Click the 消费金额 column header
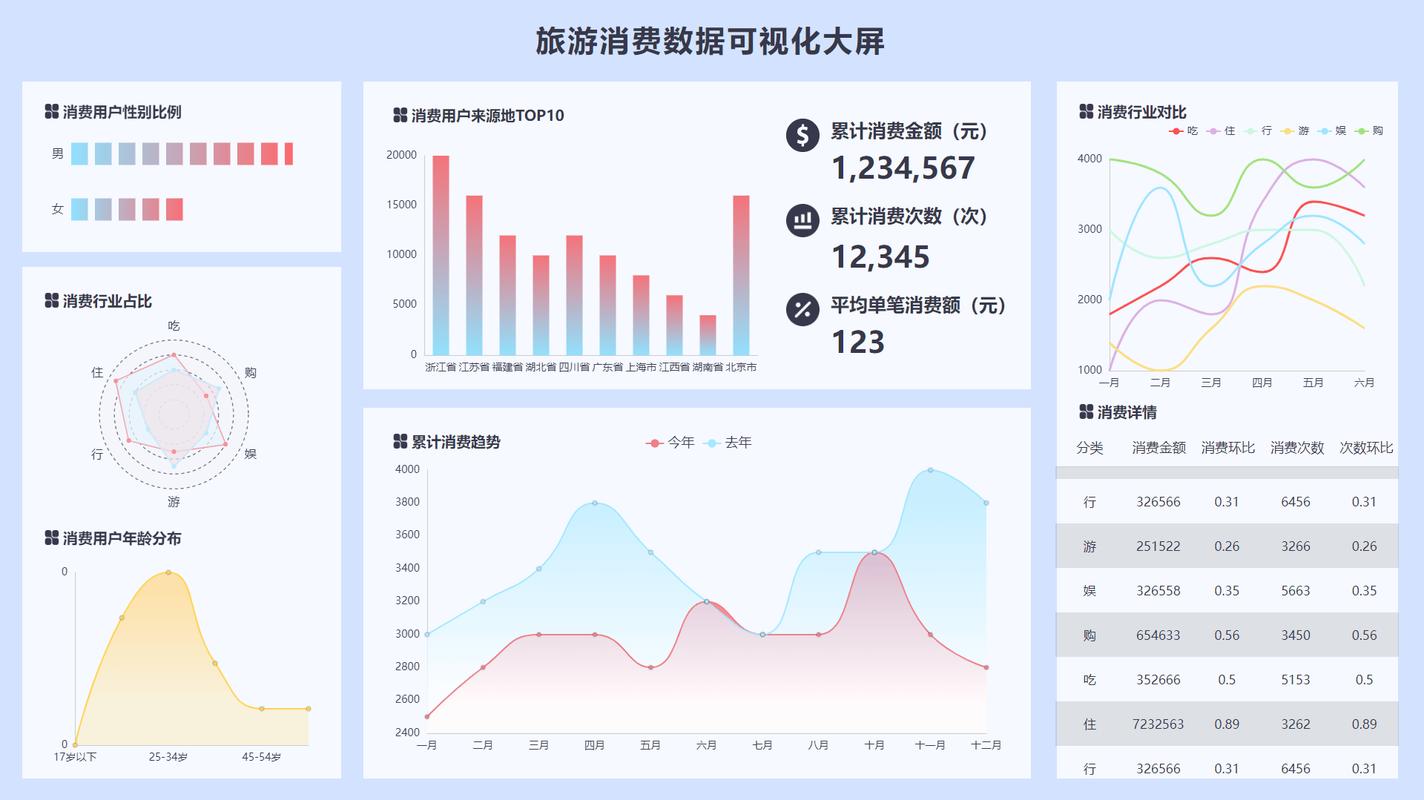Screen dimensions: 1424x800 tap(1159, 448)
